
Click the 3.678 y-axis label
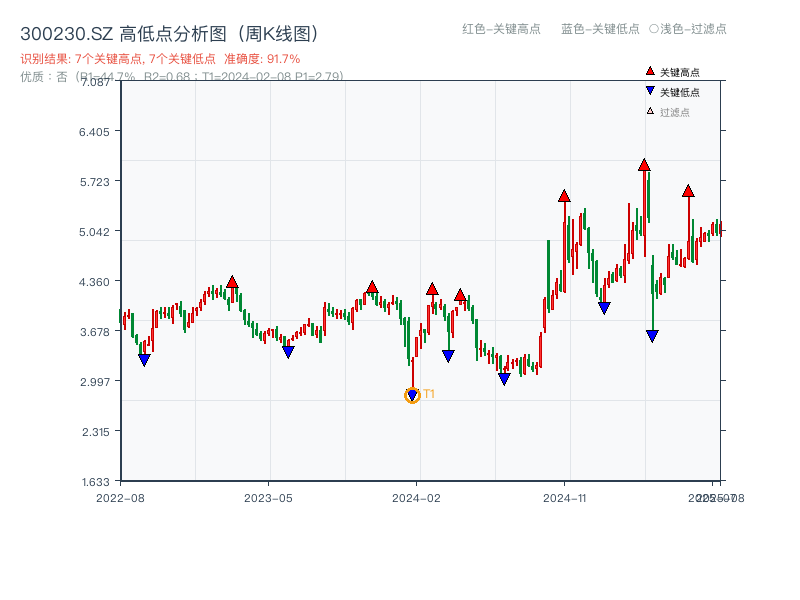(94, 332)
